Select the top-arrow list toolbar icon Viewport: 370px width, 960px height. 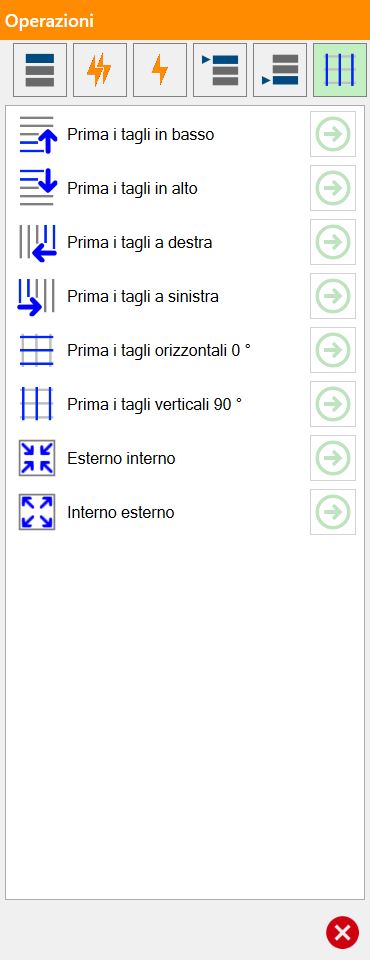[x=220, y=70]
